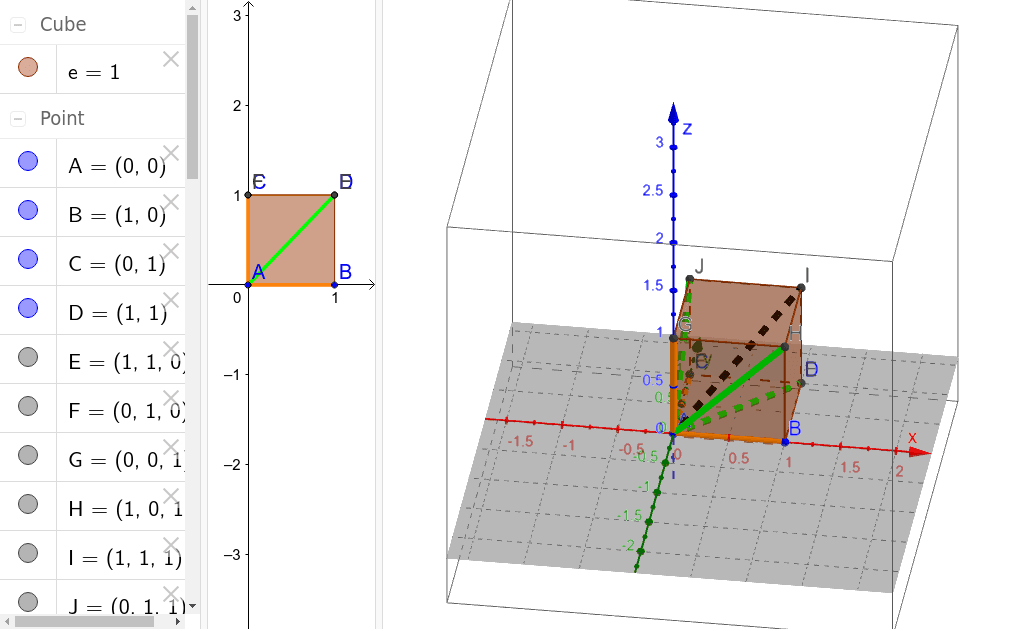Click point B in the 2D graphics view
This screenshot has height=631, width=1024.
click(334, 285)
